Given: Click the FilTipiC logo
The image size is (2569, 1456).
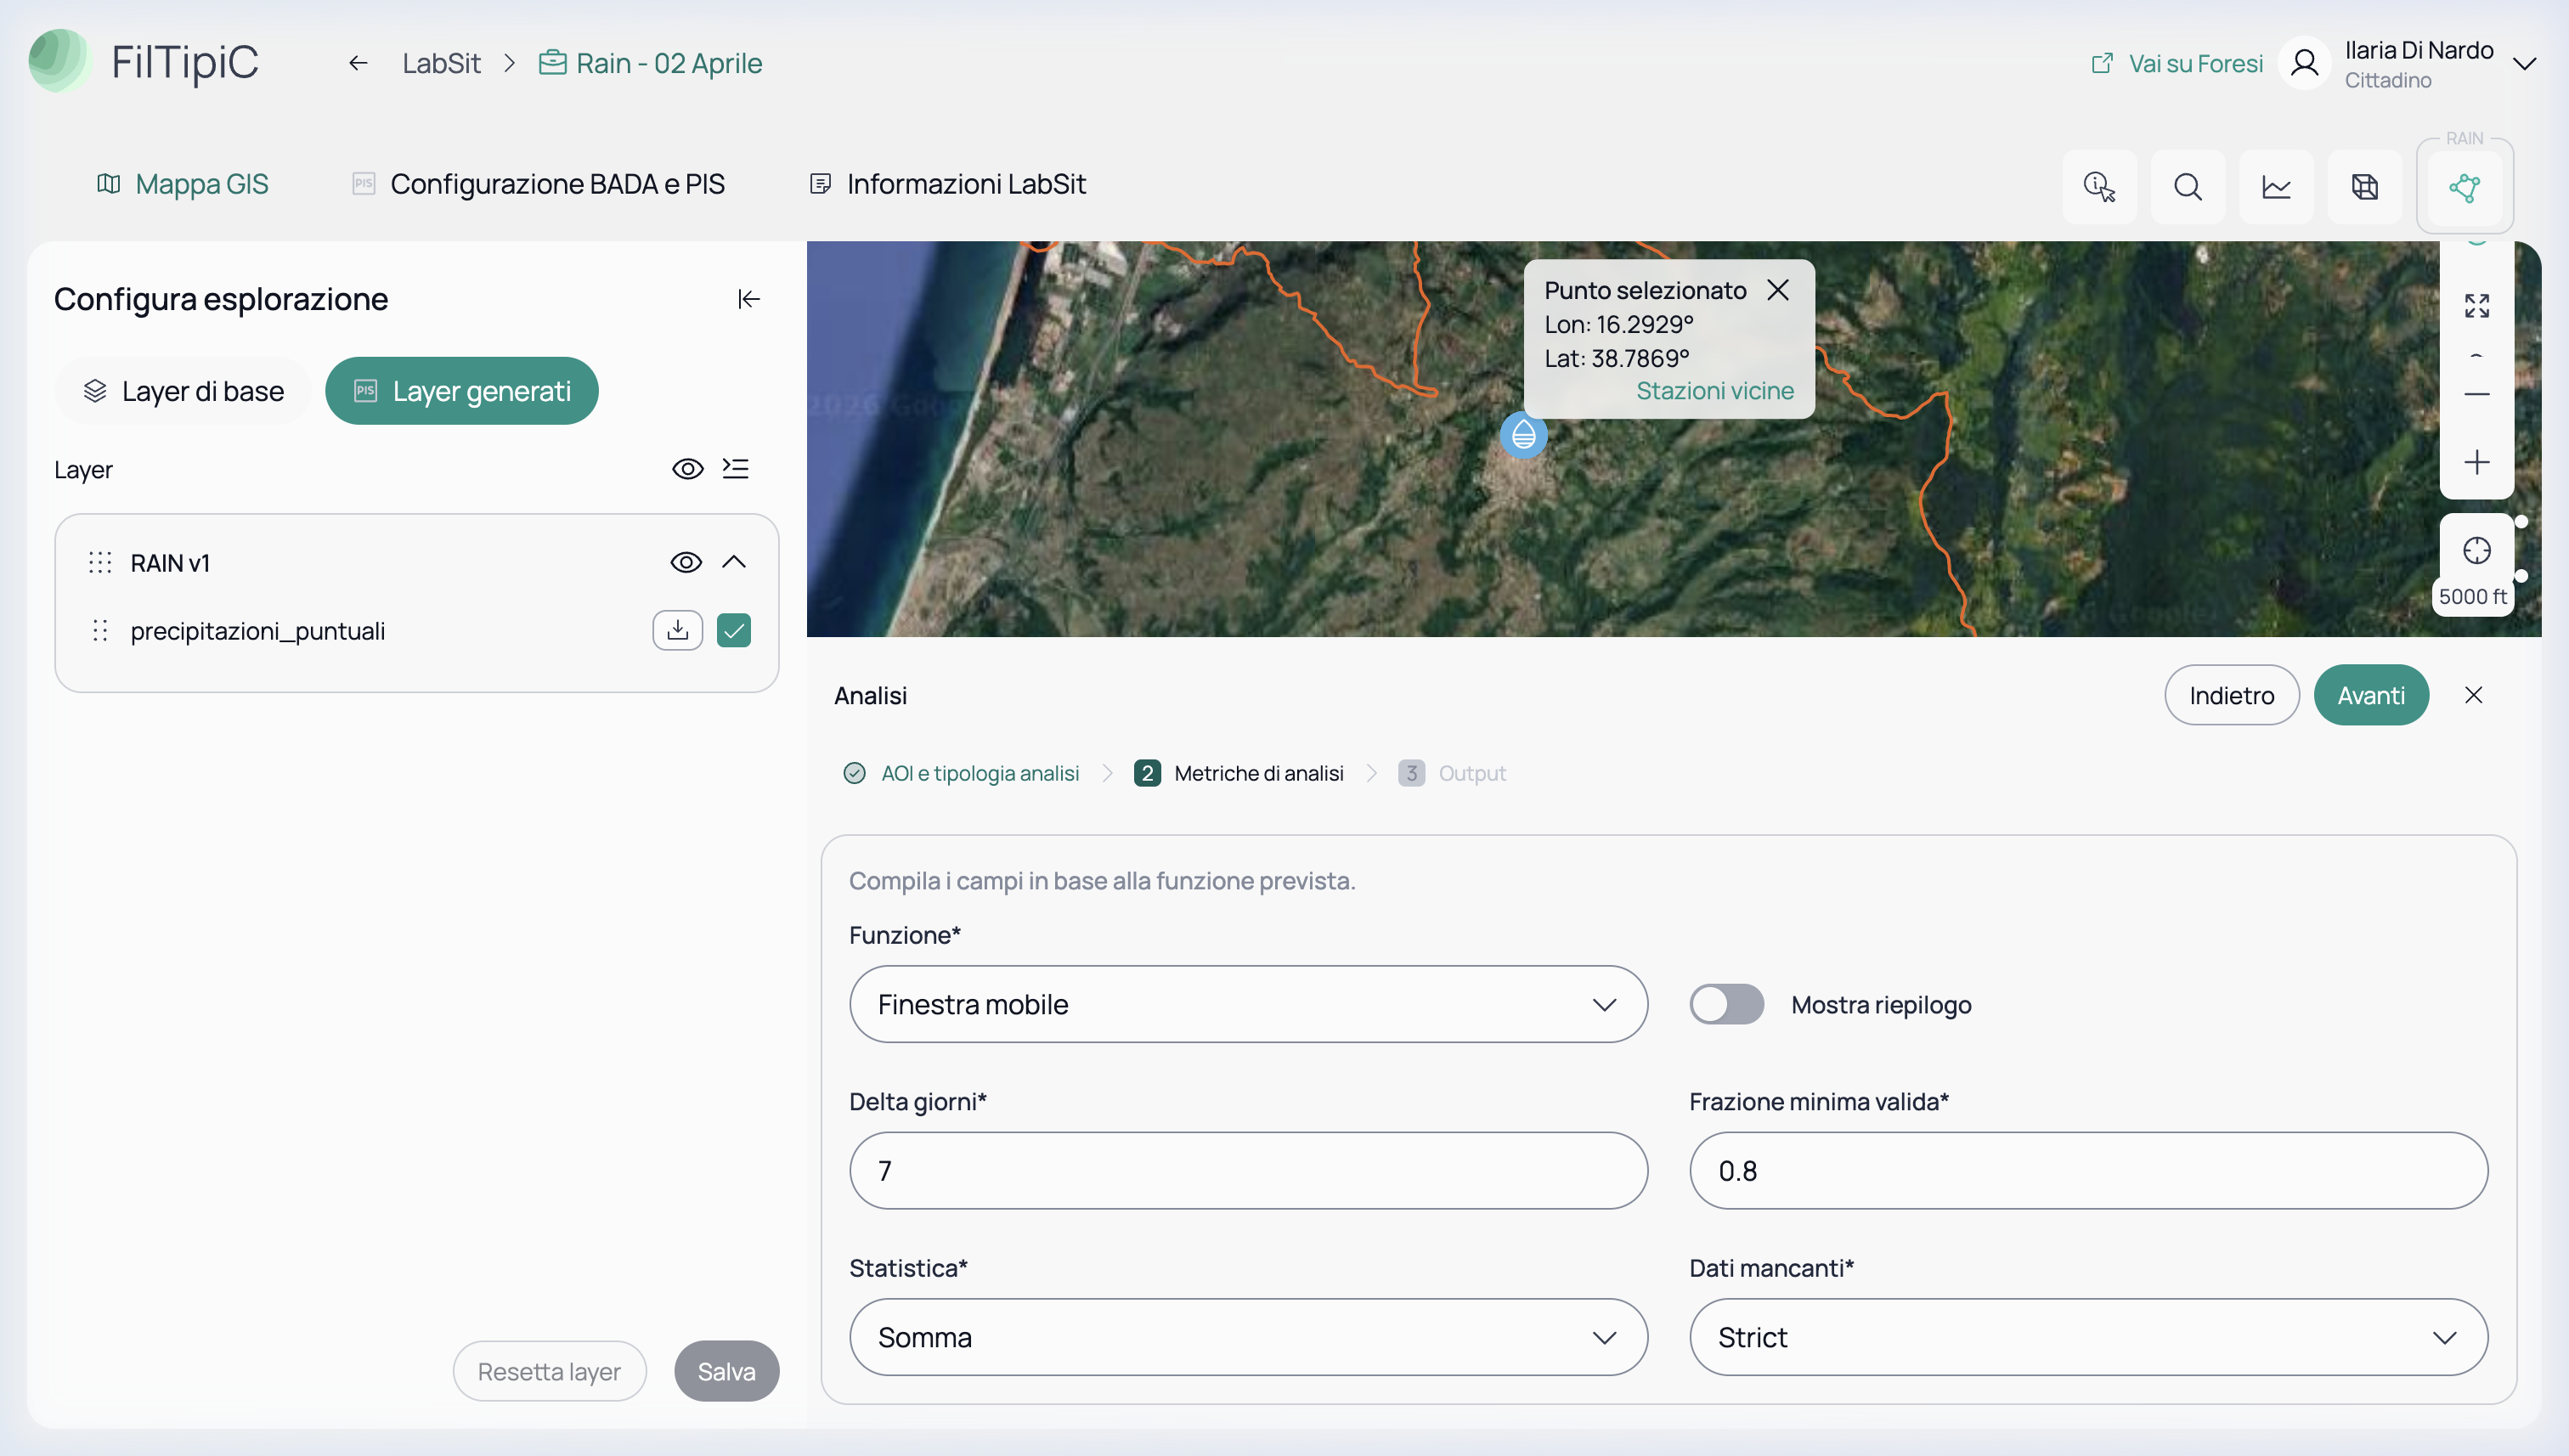Looking at the screenshot, I should 144,62.
